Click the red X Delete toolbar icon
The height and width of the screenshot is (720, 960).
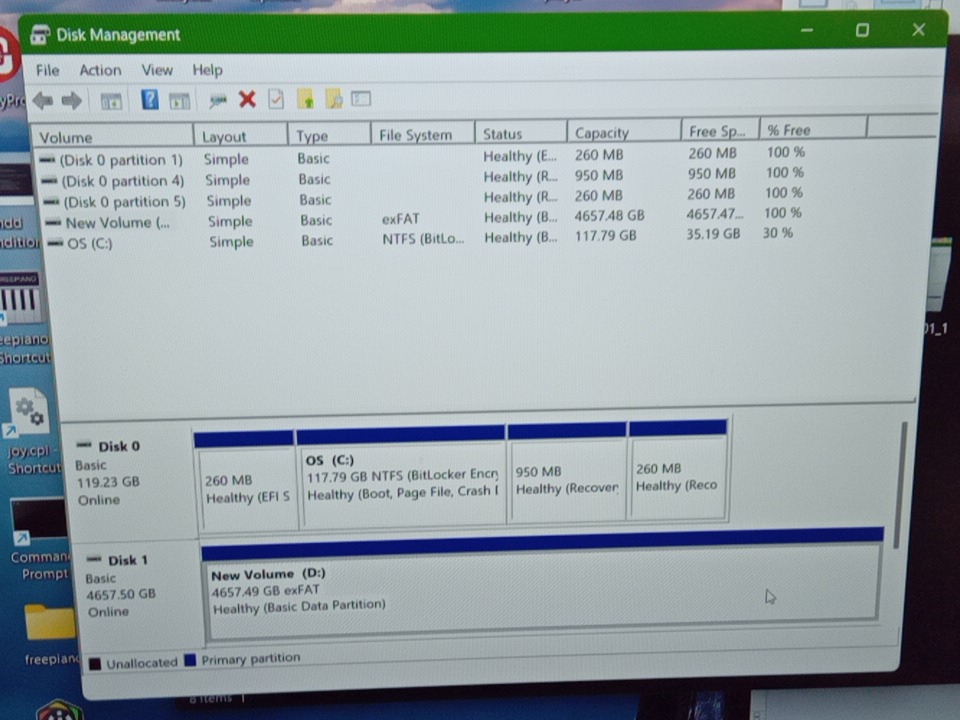click(247, 99)
